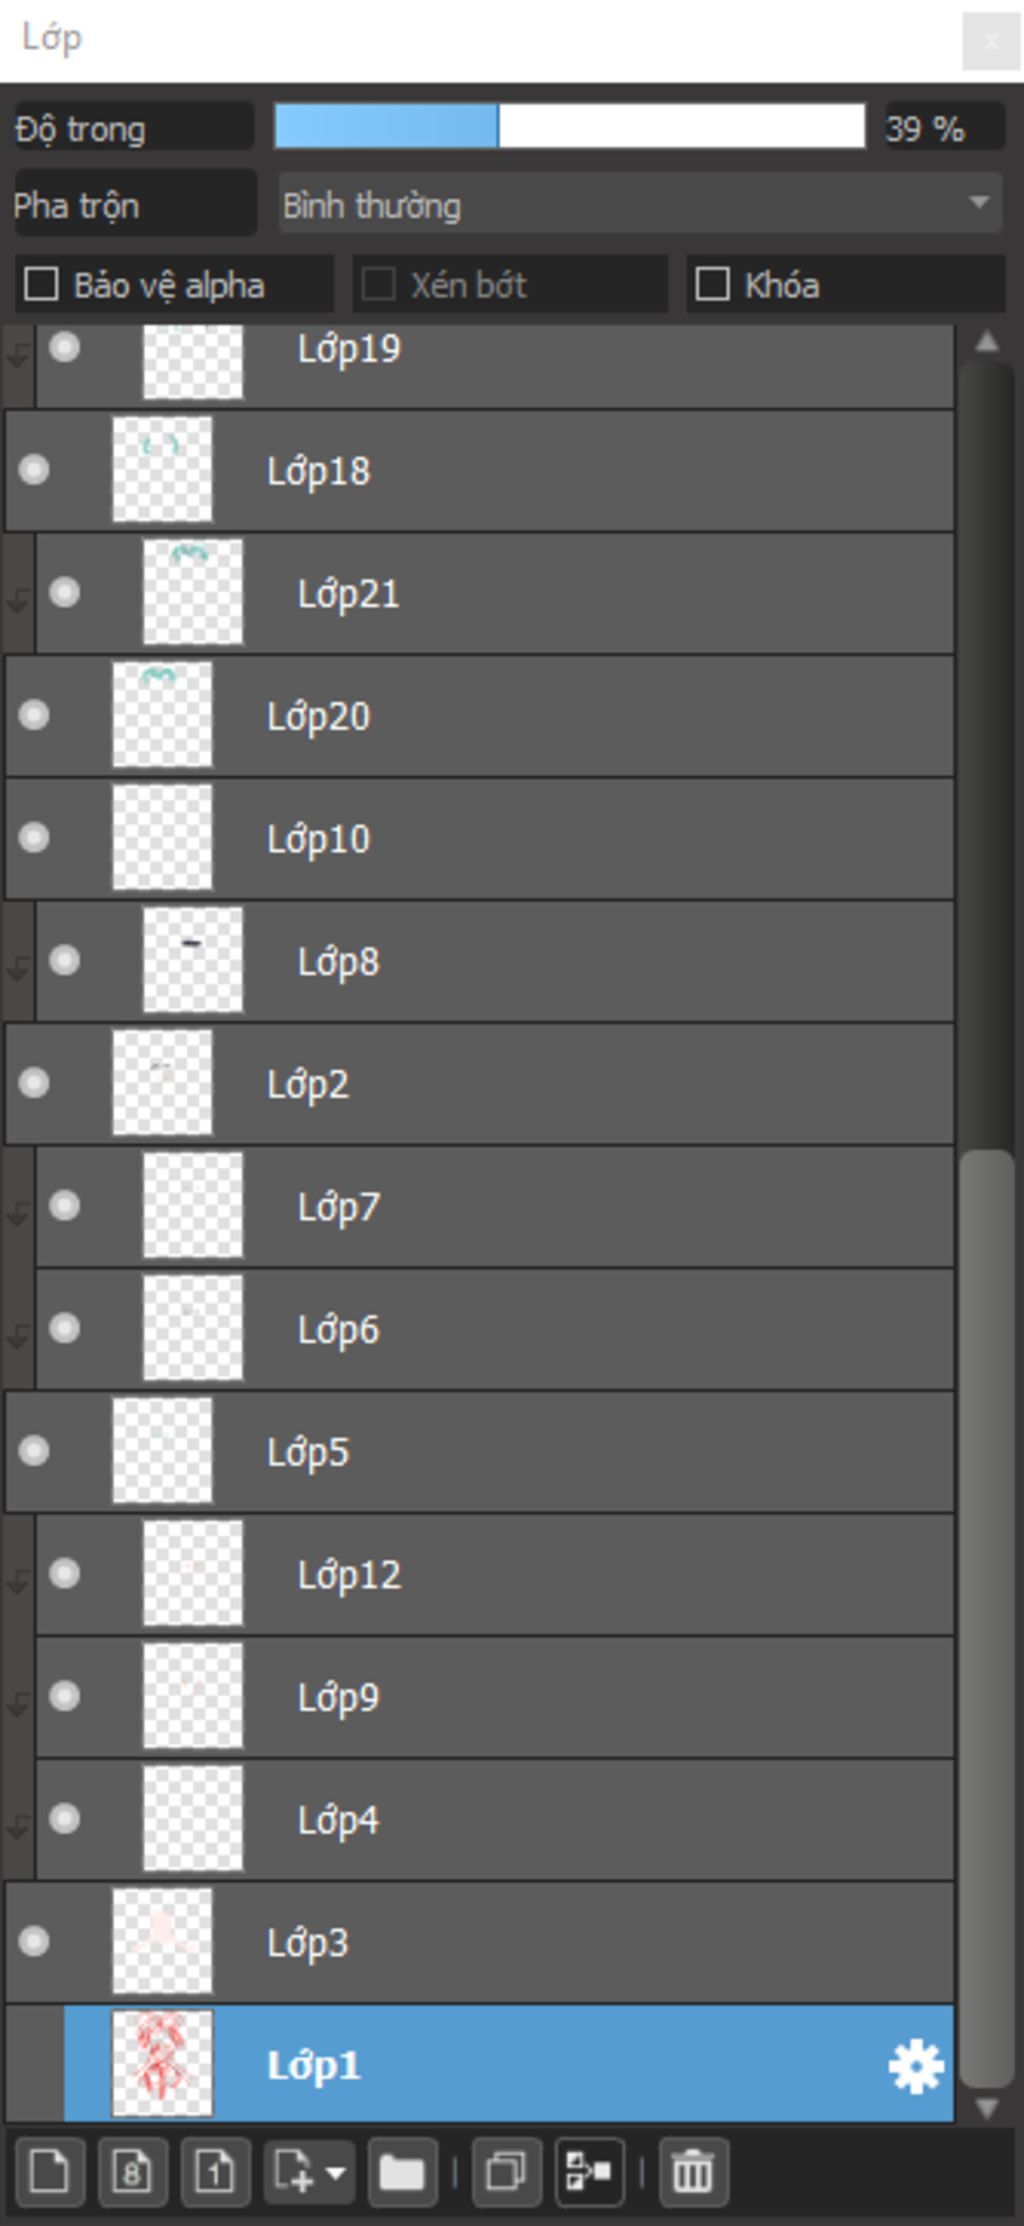Hide the Lớp18 layer
1024x2226 pixels.
tap(34, 469)
